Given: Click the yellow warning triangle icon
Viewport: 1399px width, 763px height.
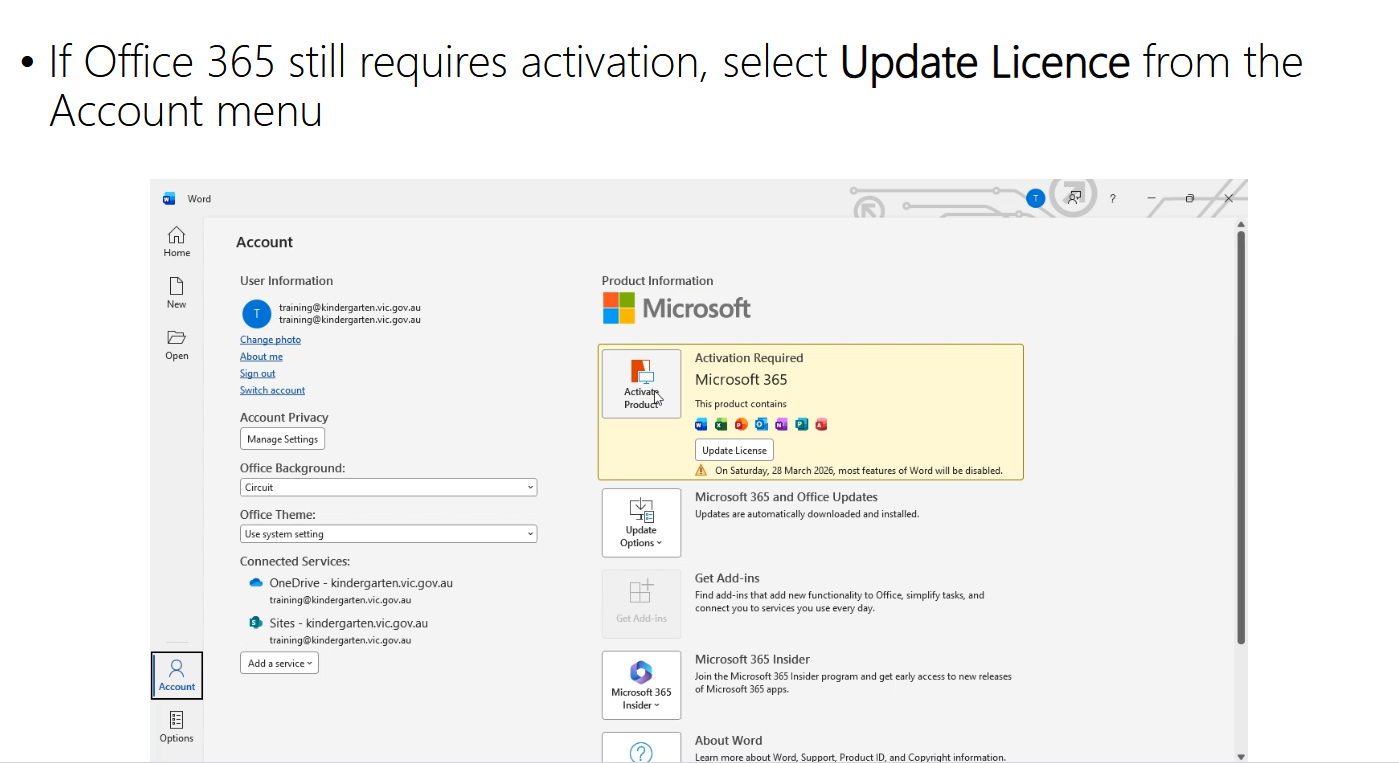Looking at the screenshot, I should click(701, 470).
